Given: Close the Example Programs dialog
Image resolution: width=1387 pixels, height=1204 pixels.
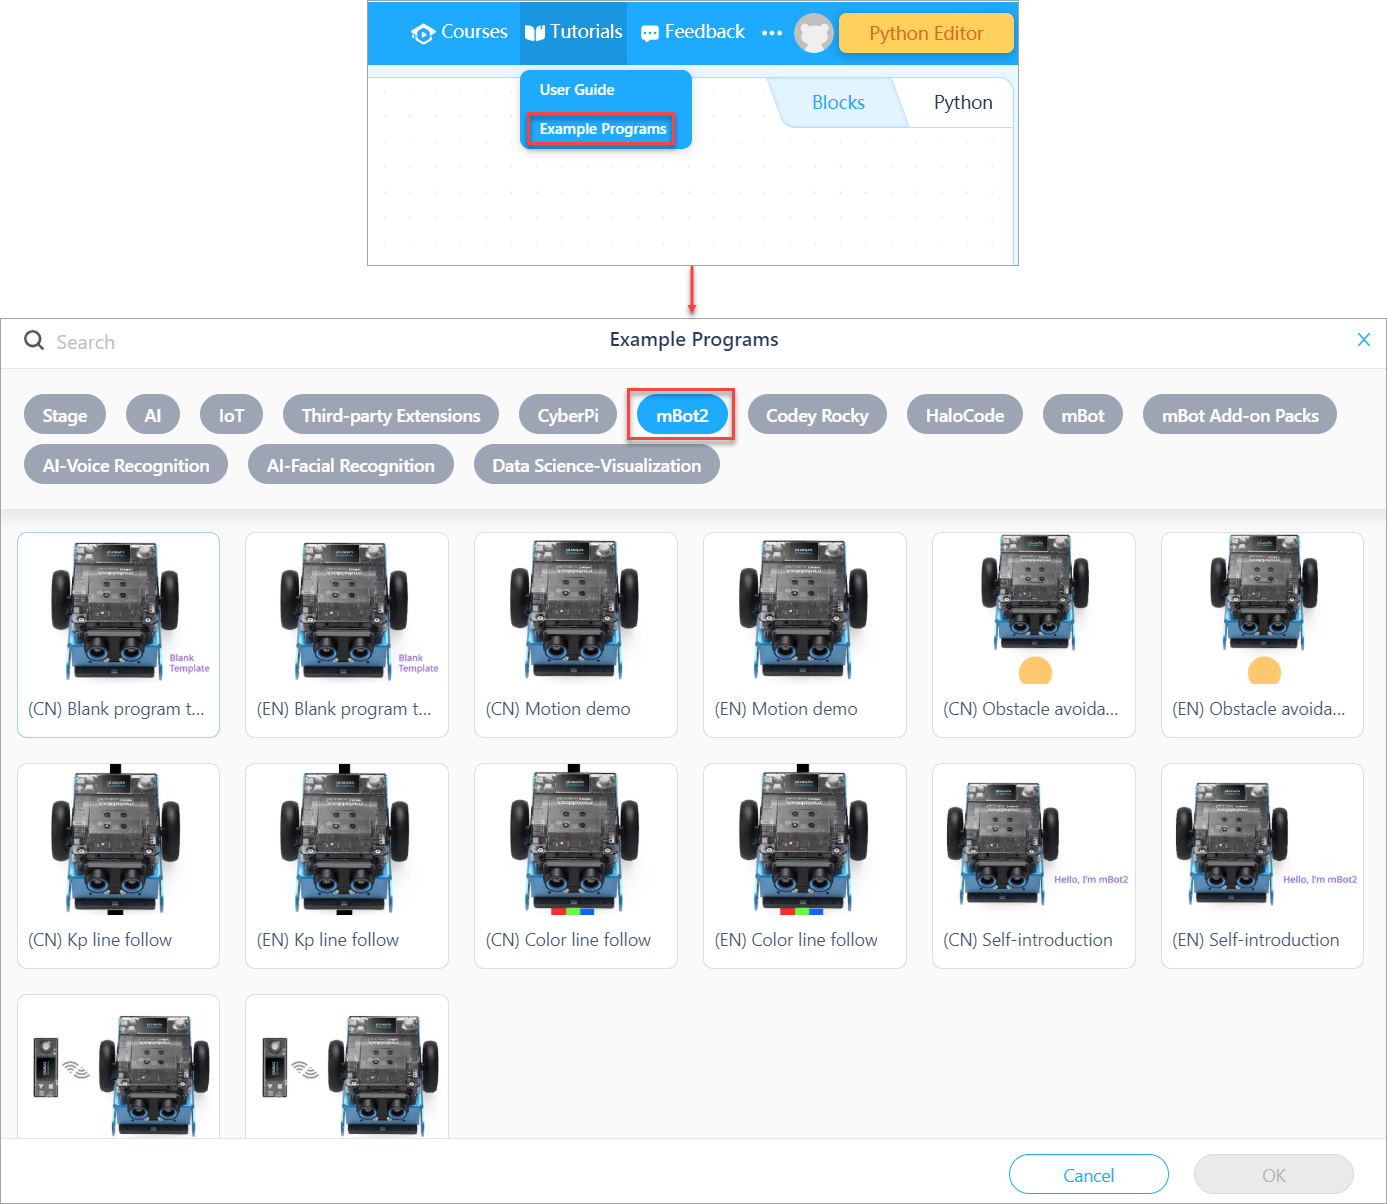Looking at the screenshot, I should 1363,340.
